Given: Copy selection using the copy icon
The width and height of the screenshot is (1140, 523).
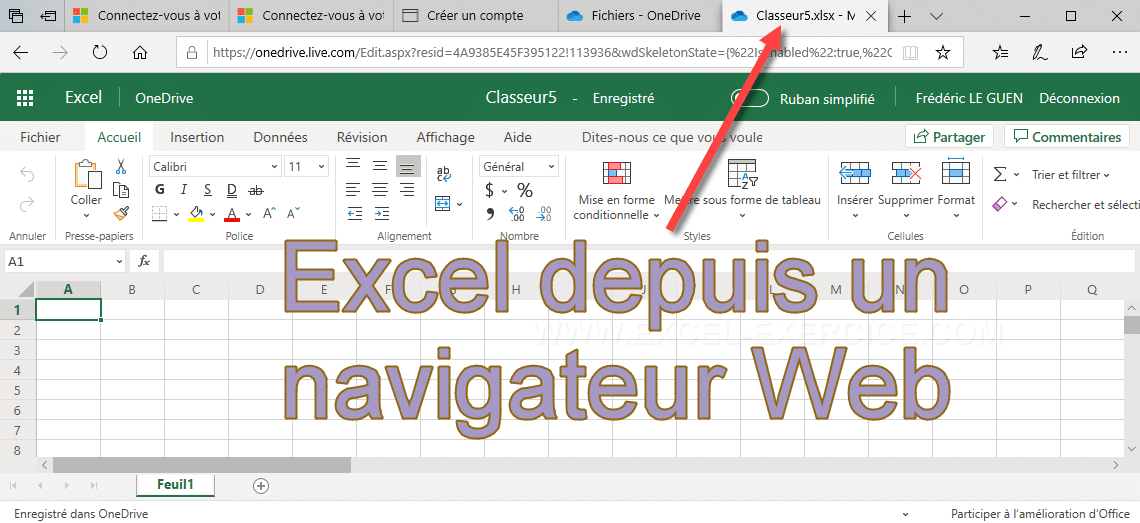Looking at the screenshot, I should [x=121, y=191].
